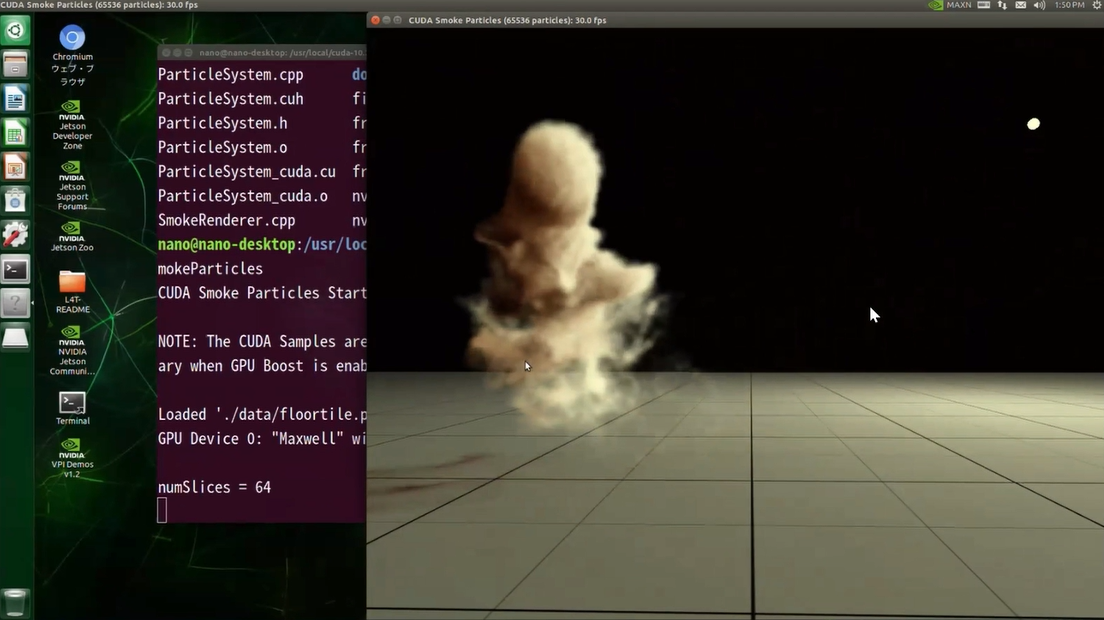The image size is (1104, 620).
Task: Open the Trash at the launcher bottom
Action: [x=15, y=602]
